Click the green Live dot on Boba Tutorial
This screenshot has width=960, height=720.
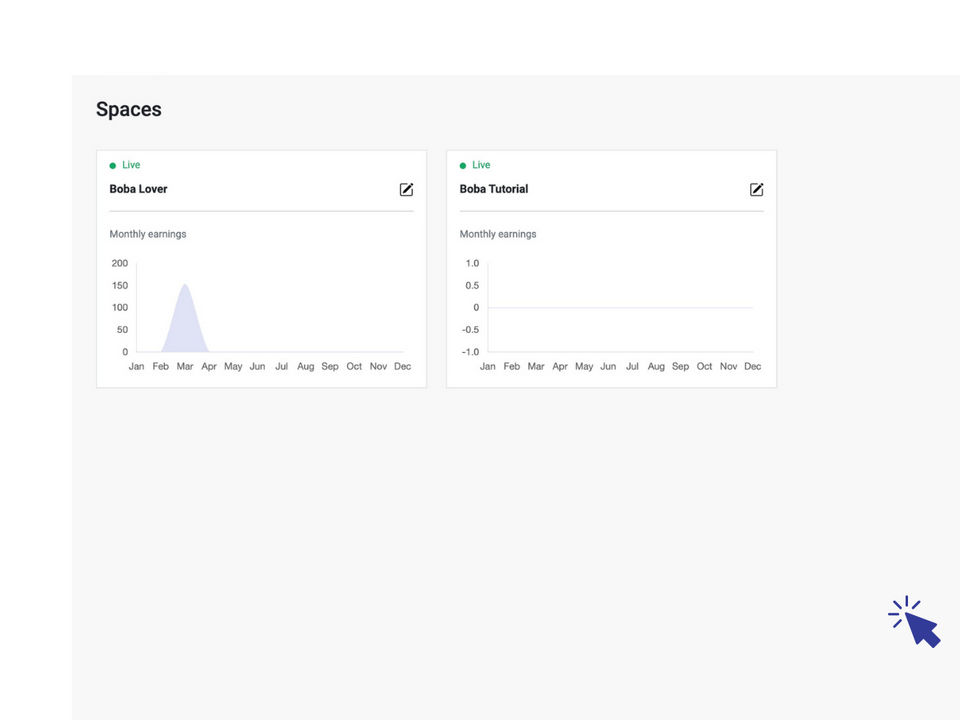click(x=463, y=166)
